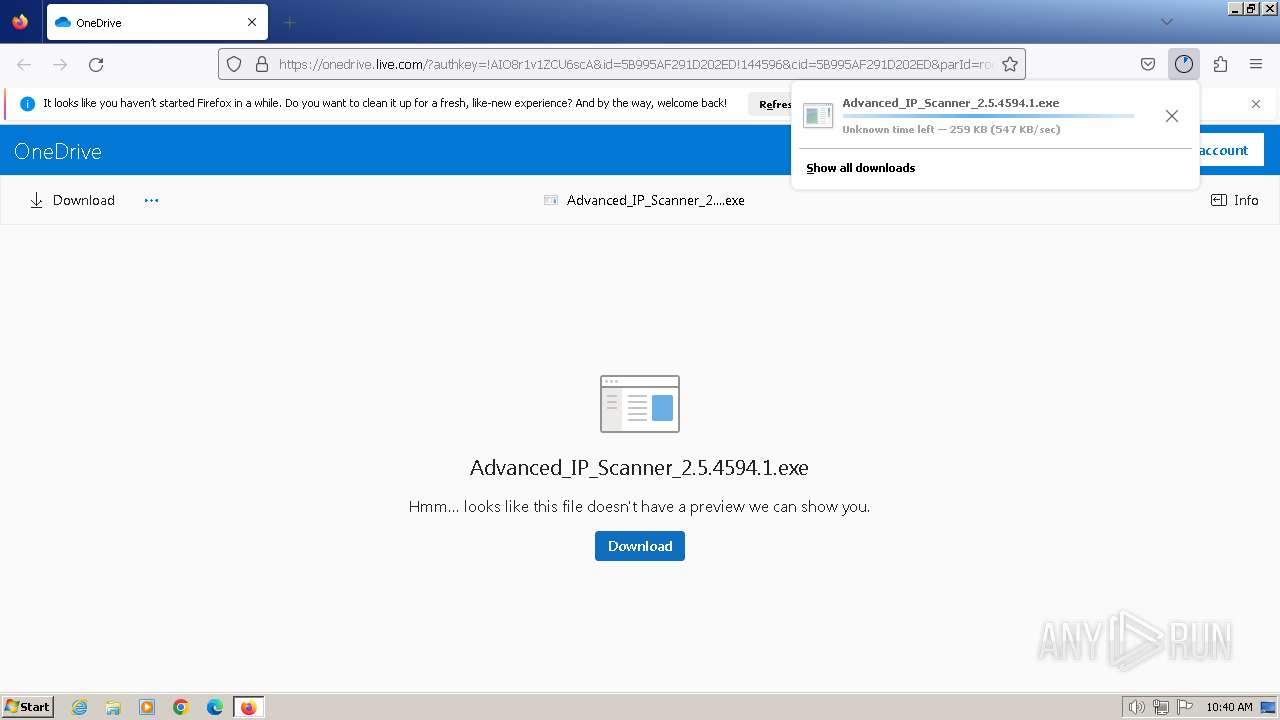Click the download progress bar
This screenshot has height=720, width=1280.
point(988,116)
